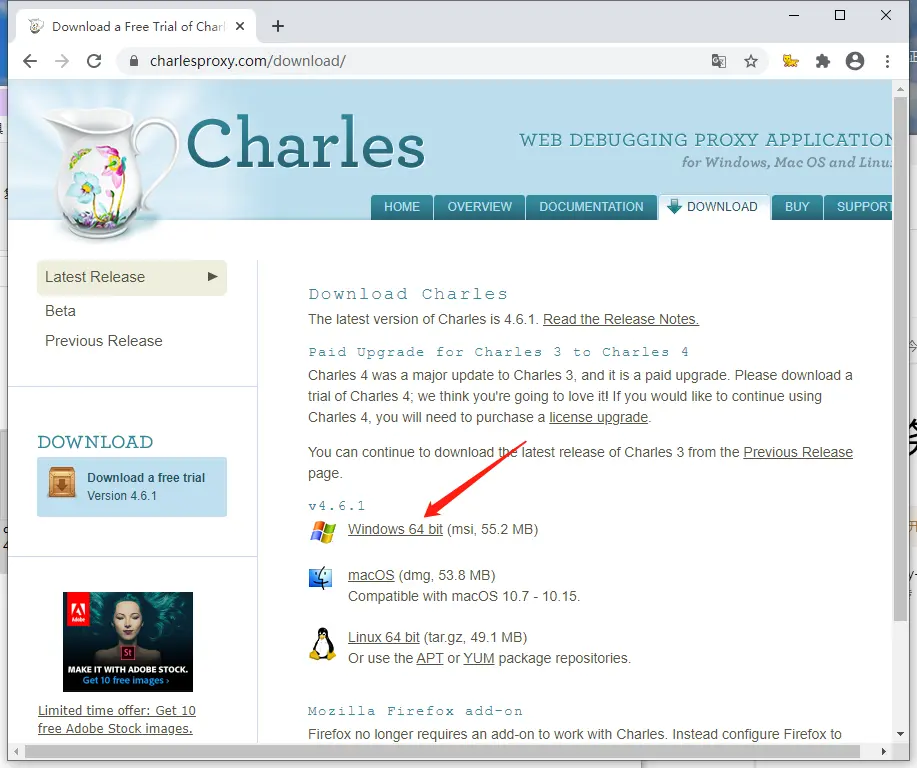
Task: Open the BUY nav tab
Action: pos(797,207)
